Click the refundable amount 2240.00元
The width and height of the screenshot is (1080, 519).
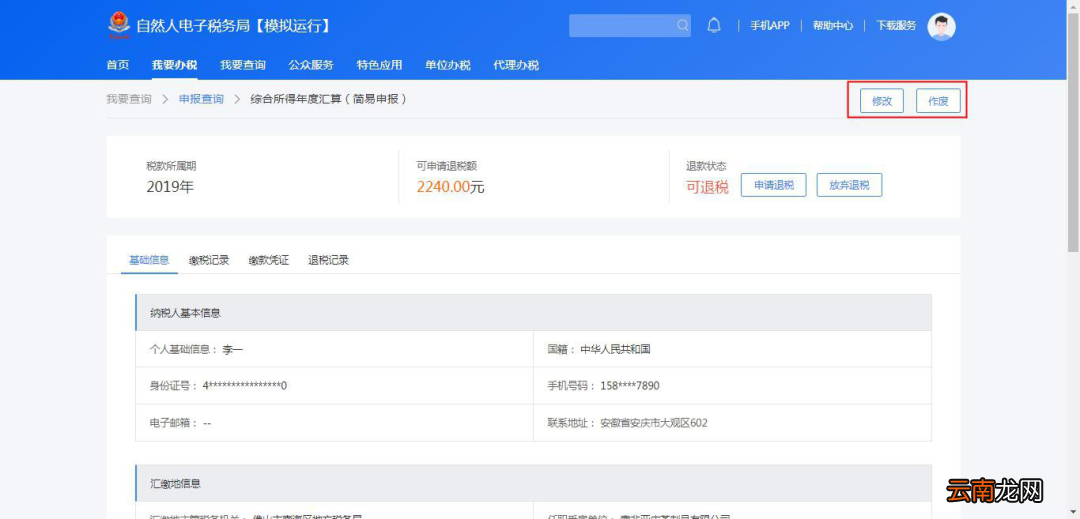[x=450, y=187]
